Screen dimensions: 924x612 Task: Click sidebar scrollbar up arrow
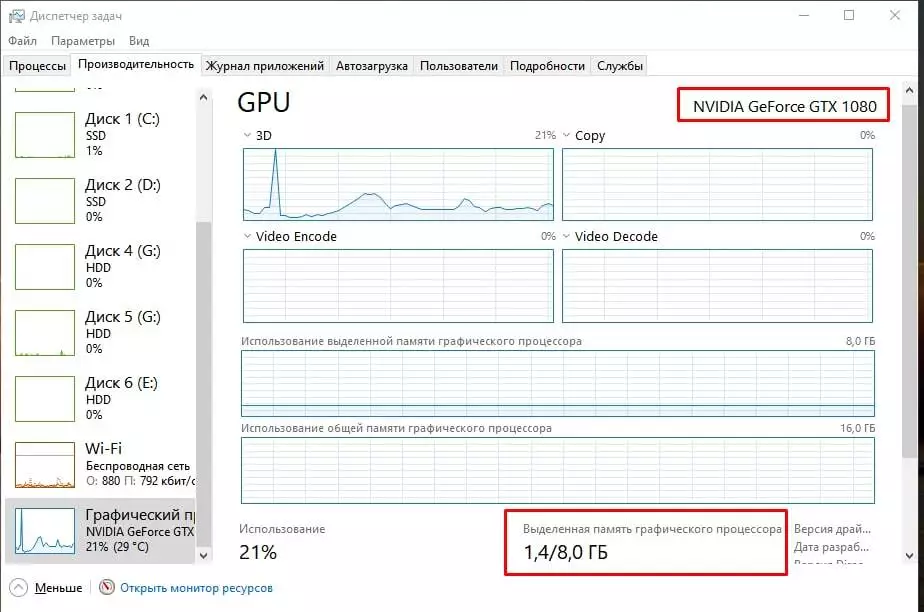point(203,97)
